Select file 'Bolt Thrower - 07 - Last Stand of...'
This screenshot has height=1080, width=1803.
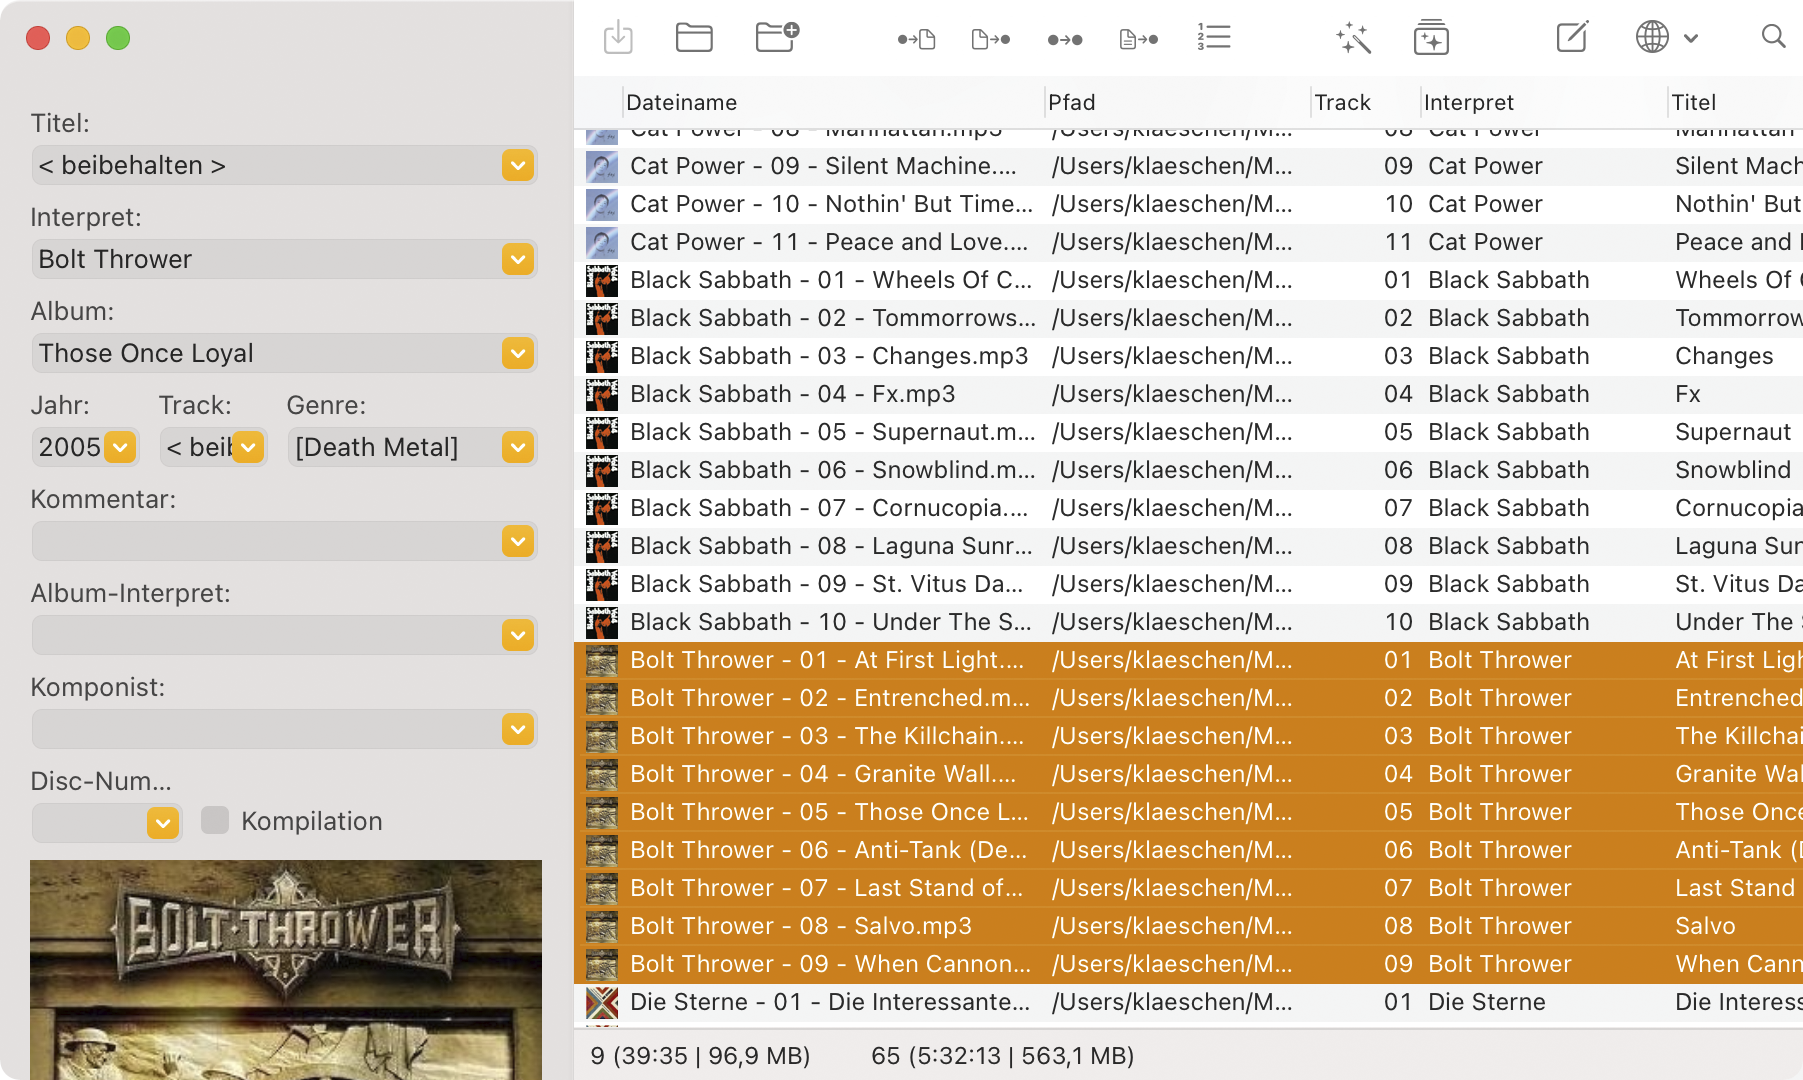(827, 888)
